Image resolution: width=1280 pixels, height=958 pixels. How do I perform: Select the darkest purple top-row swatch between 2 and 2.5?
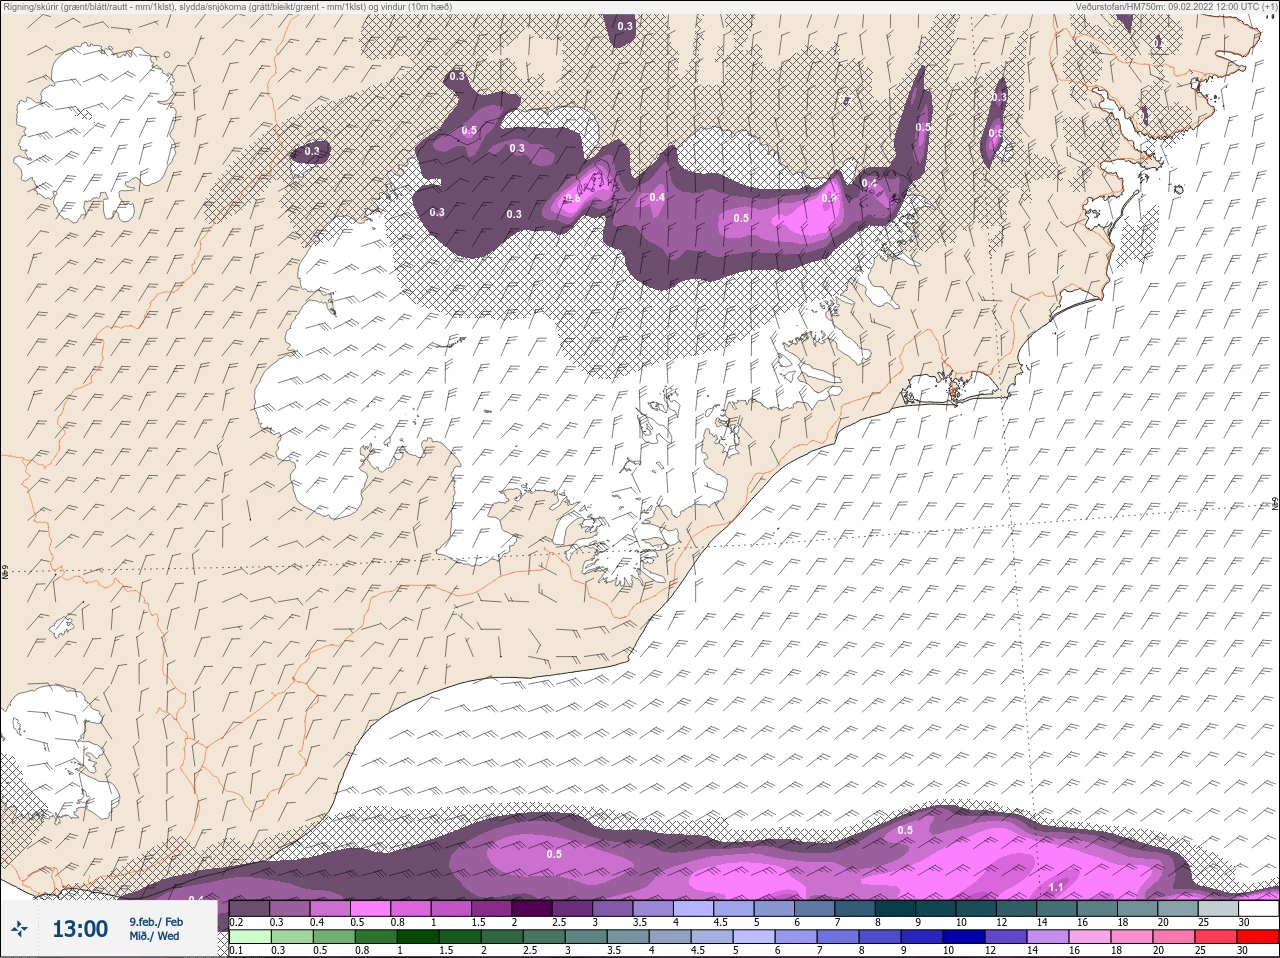pos(532,908)
